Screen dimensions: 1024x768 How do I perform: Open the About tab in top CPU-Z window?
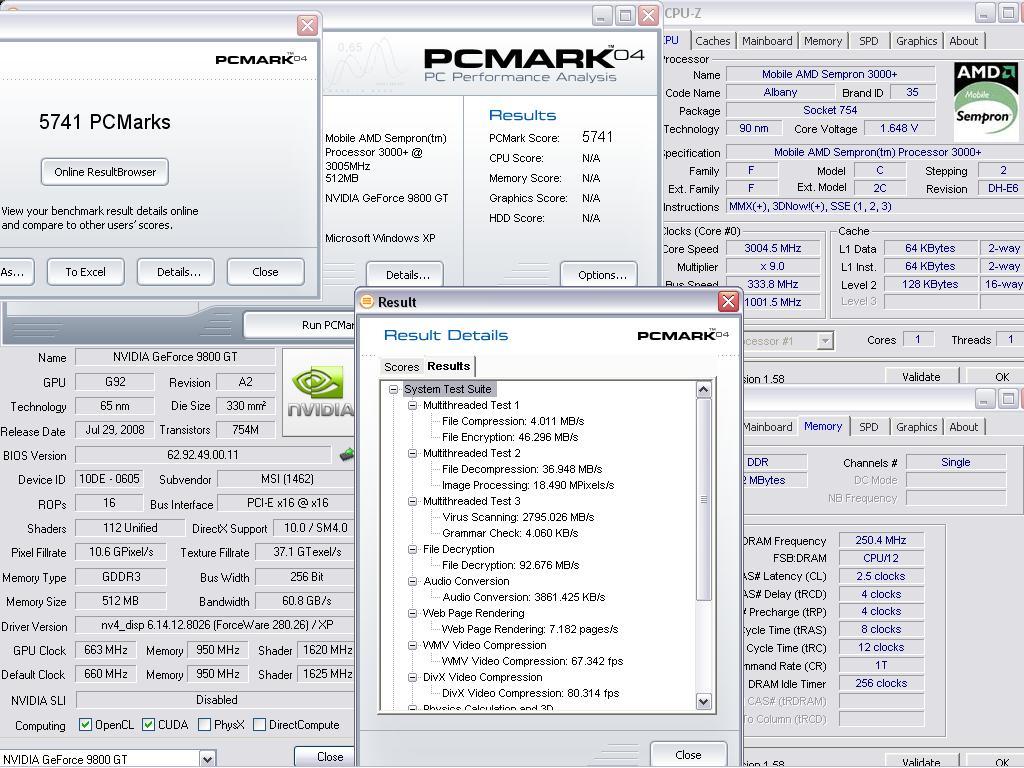tap(963, 41)
